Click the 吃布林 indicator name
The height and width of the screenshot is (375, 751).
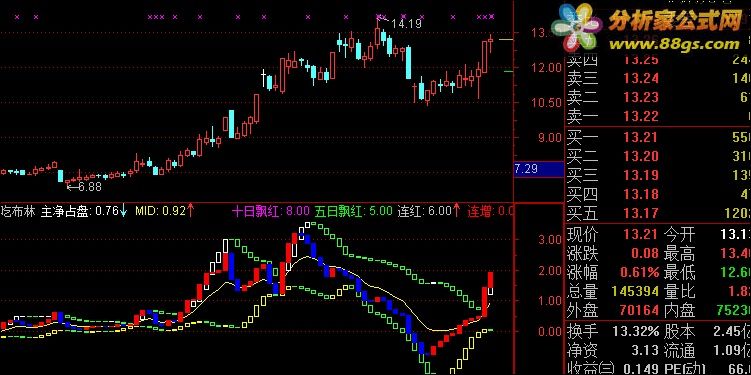(18, 211)
